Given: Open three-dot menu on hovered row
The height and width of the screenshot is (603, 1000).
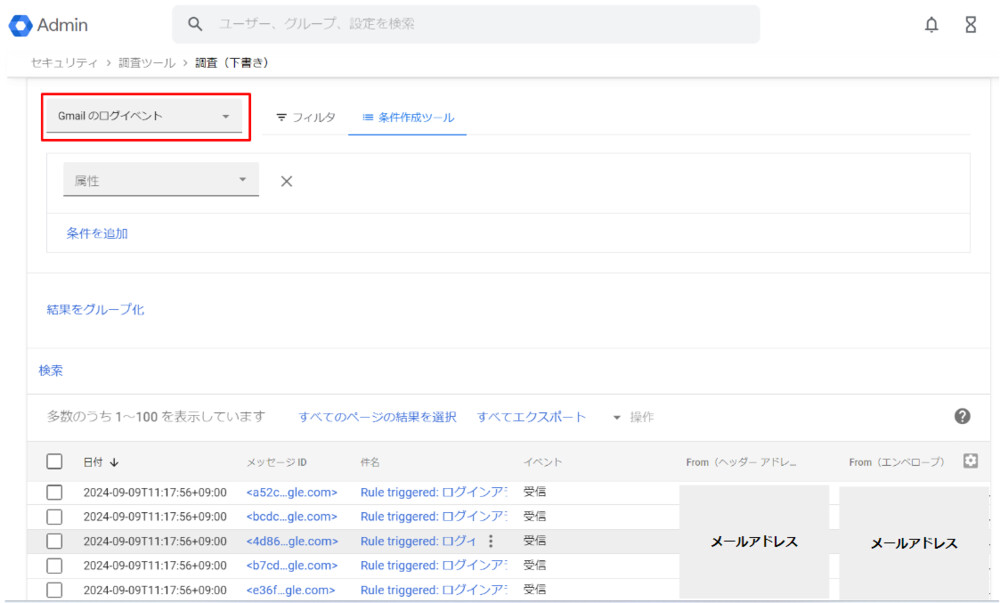Looking at the screenshot, I should click(x=490, y=541).
